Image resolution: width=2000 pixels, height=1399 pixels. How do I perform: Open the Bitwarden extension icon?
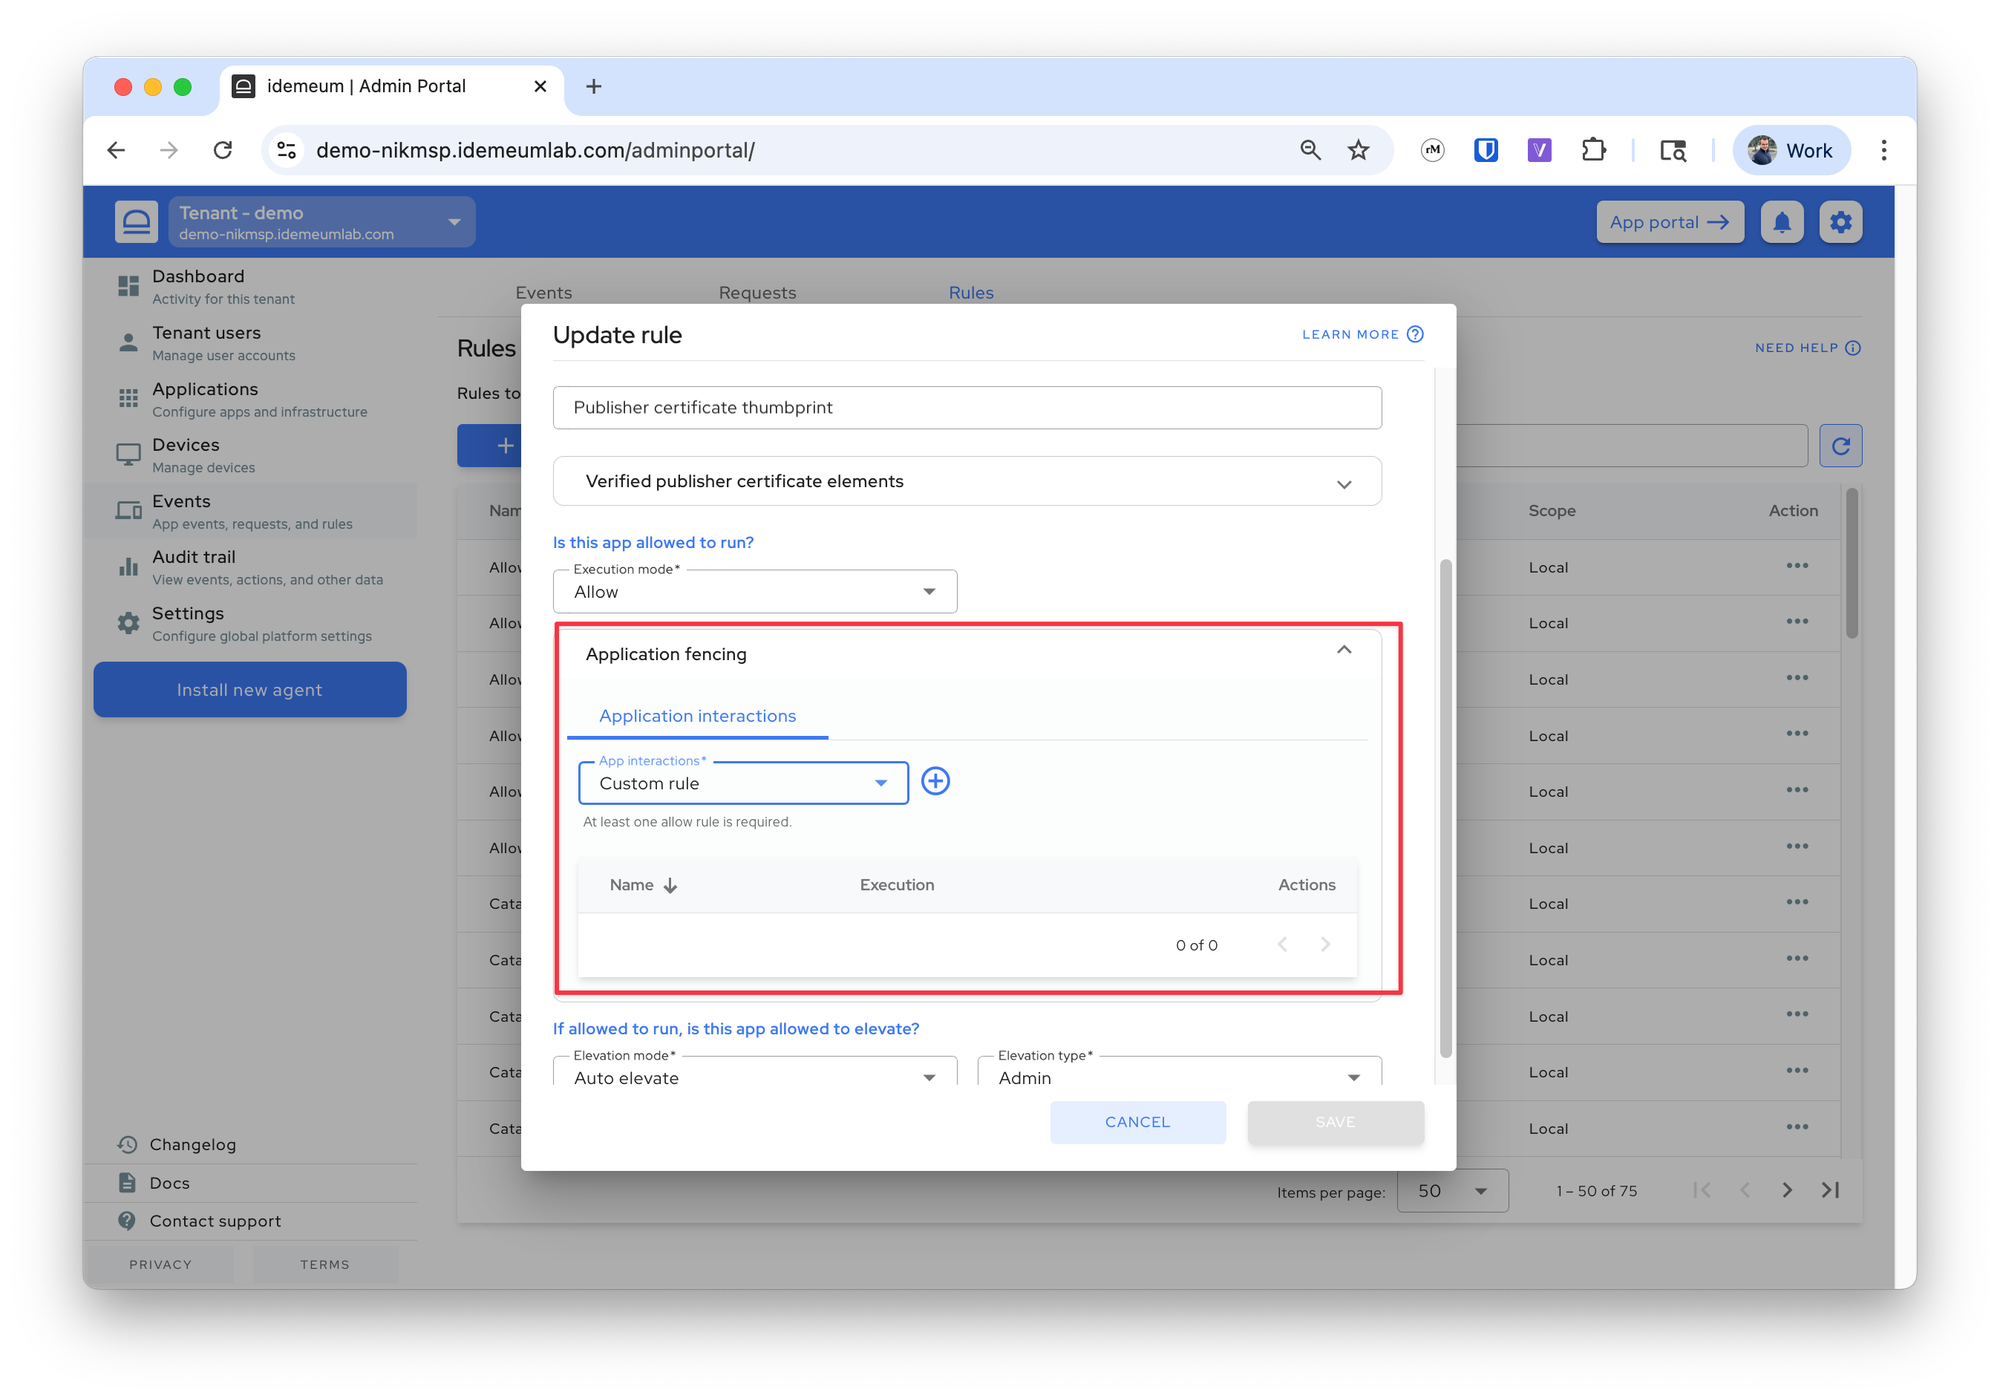[x=1486, y=150]
